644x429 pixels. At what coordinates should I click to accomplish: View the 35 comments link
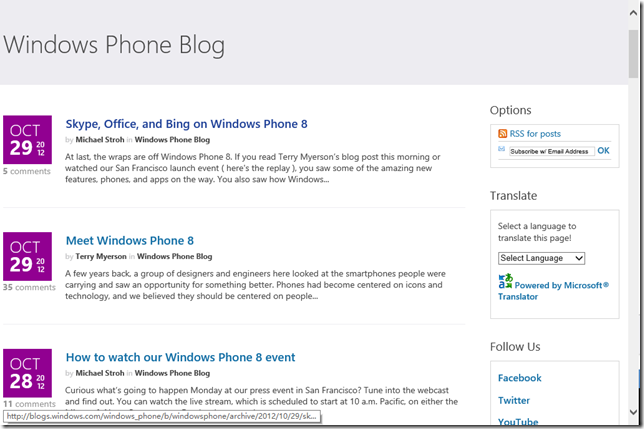28,288
